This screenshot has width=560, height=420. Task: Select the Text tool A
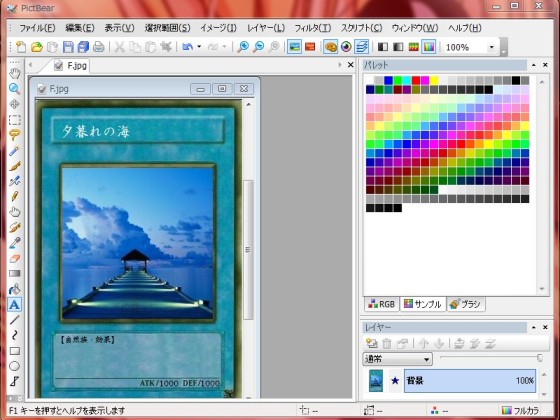tap(14, 305)
